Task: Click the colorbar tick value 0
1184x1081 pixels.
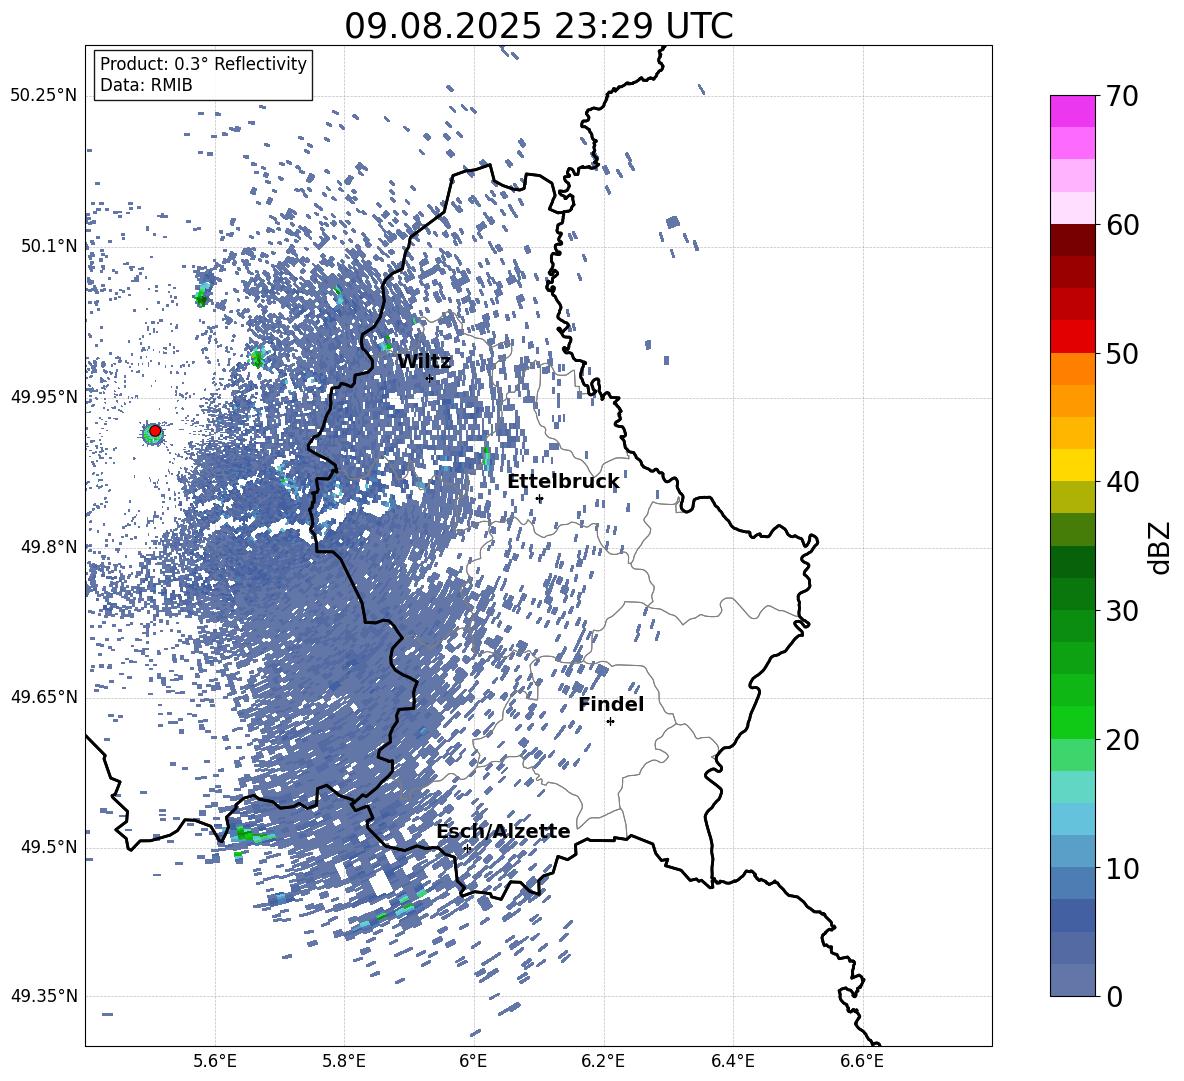Action: [1114, 996]
